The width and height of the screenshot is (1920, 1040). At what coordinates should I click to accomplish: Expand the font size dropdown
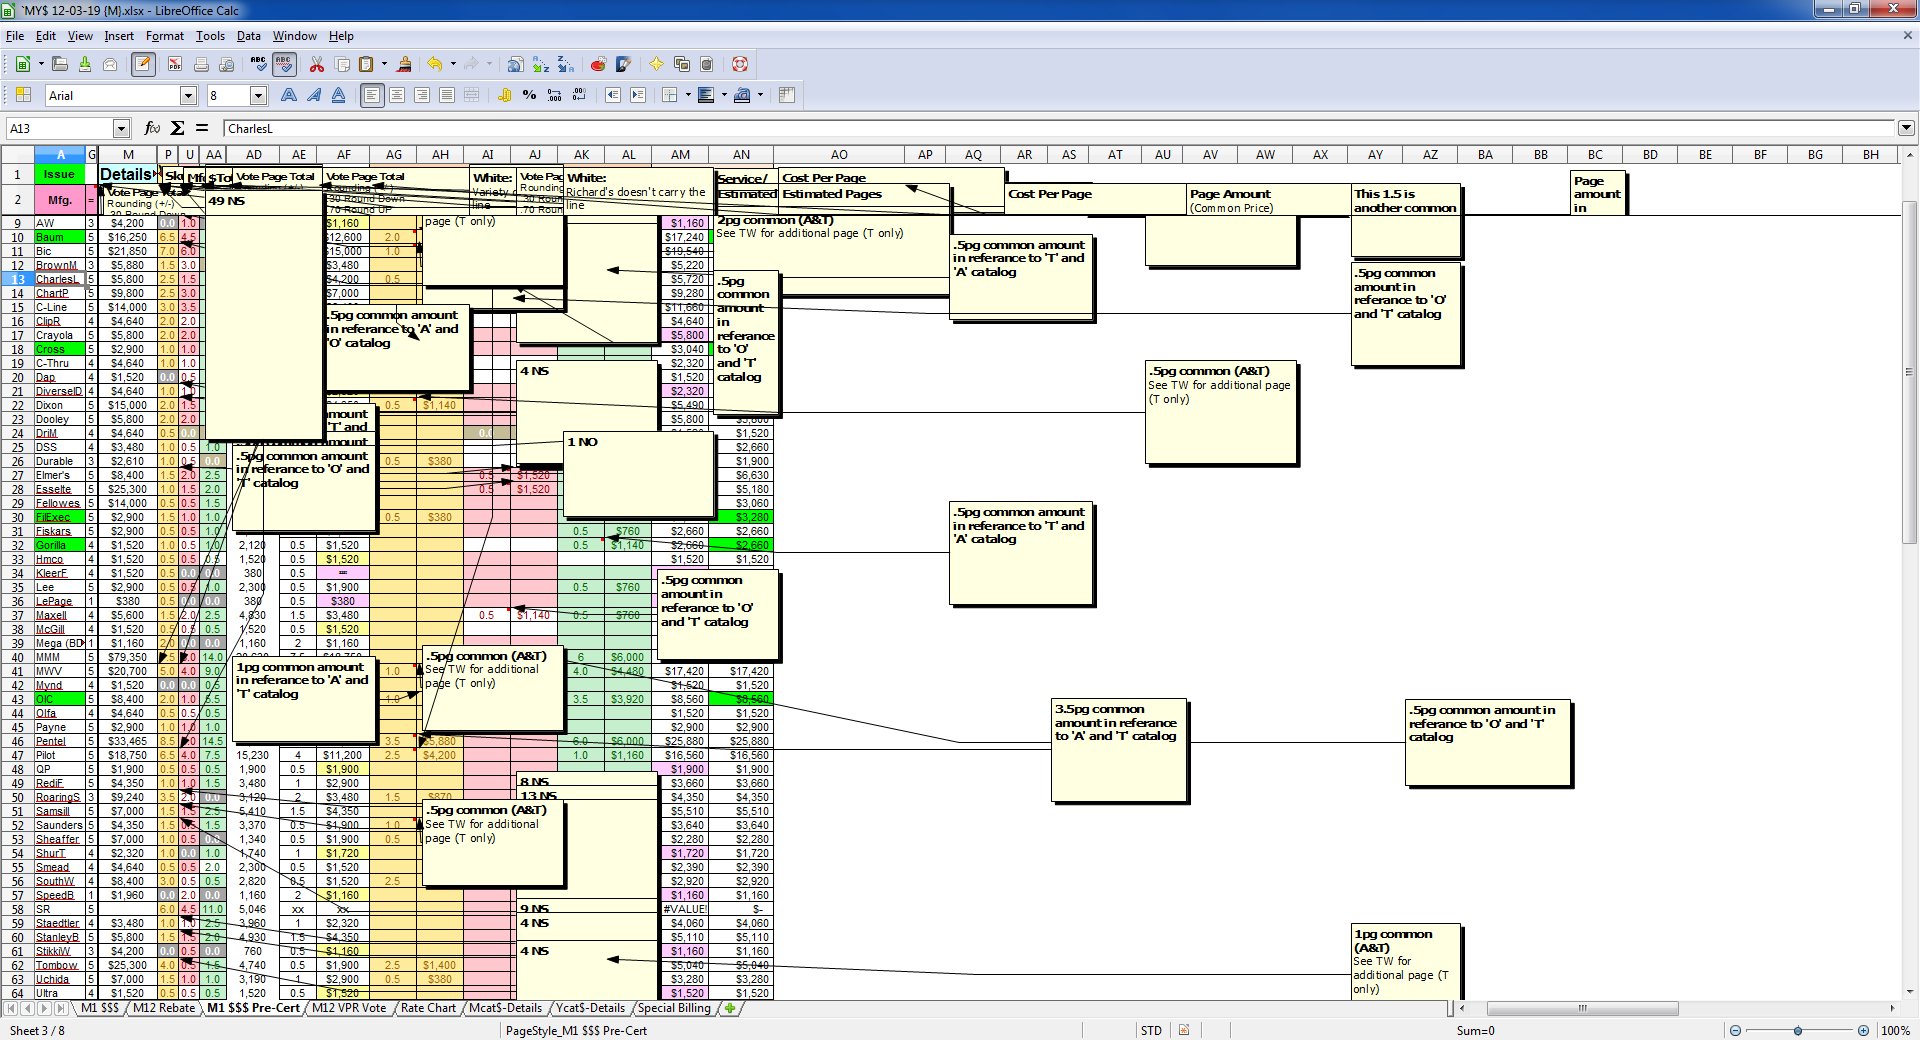click(258, 95)
